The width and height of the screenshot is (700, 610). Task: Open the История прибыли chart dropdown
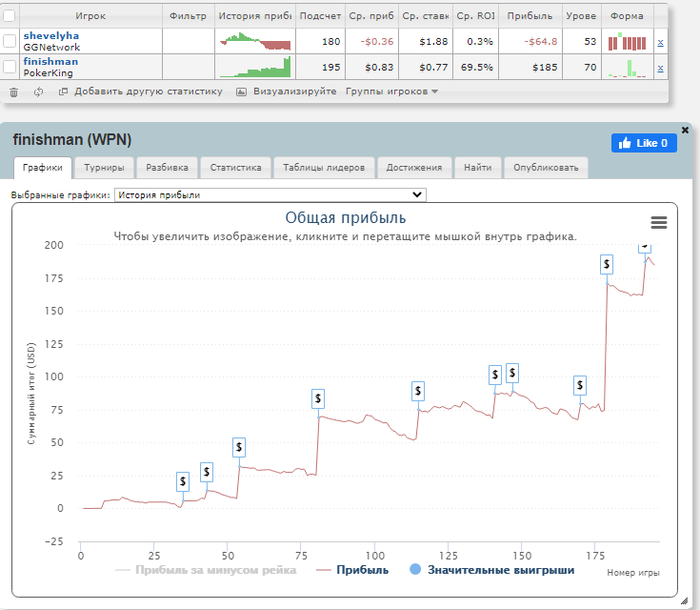(x=270, y=195)
